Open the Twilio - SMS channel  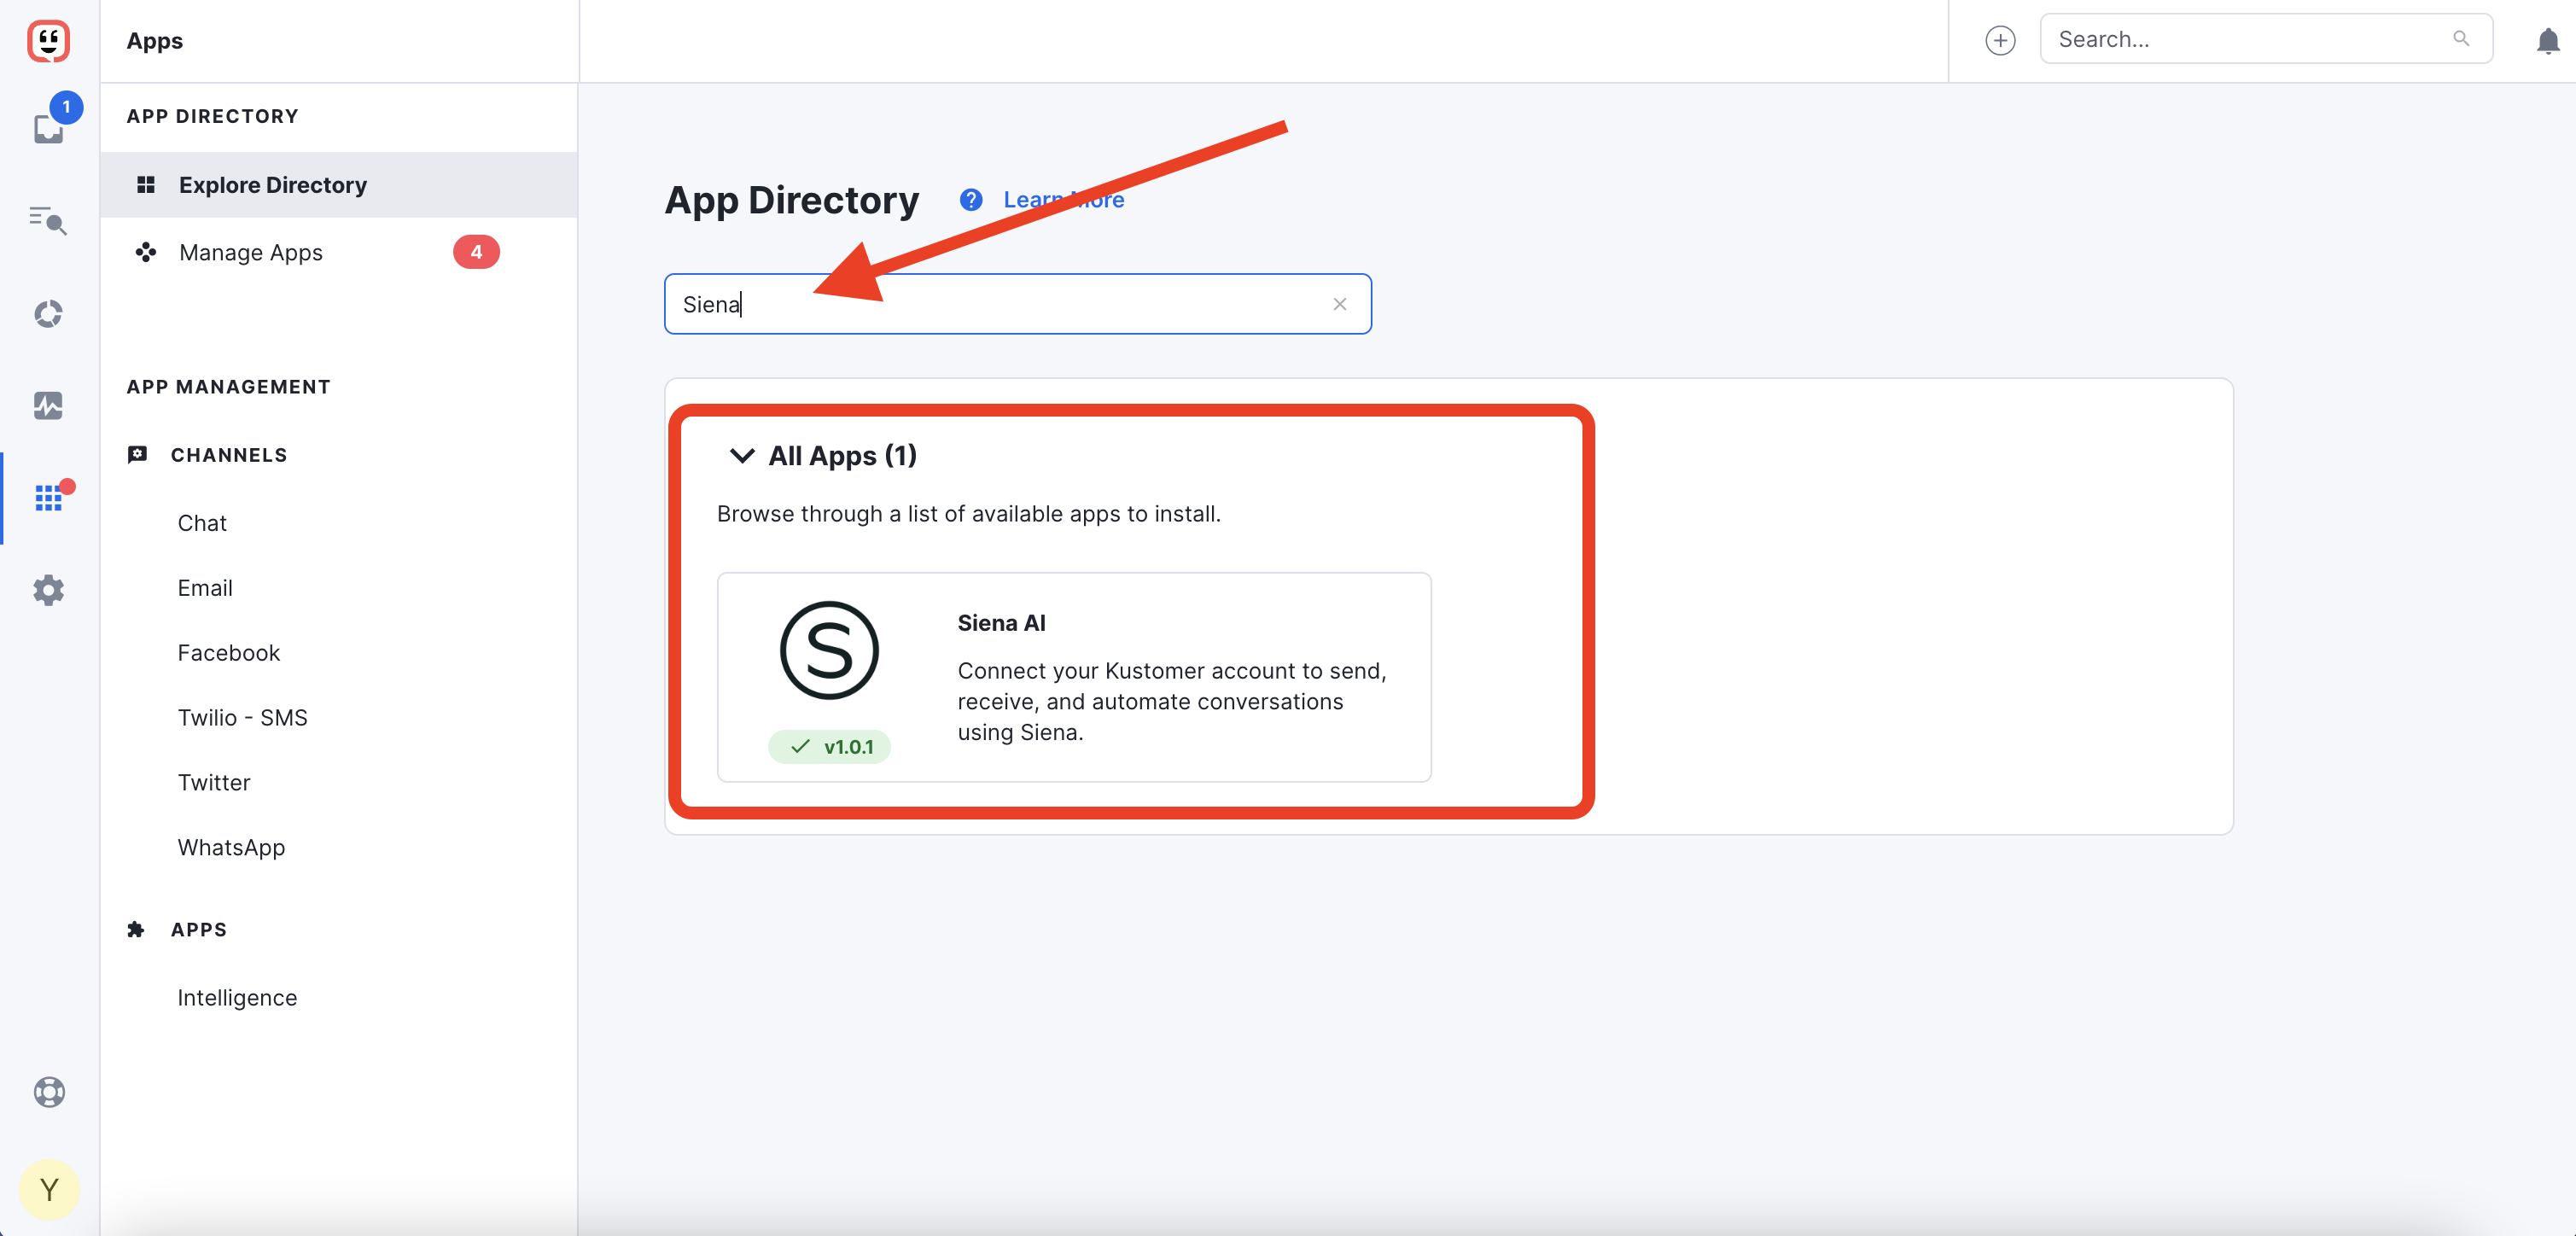(x=242, y=718)
